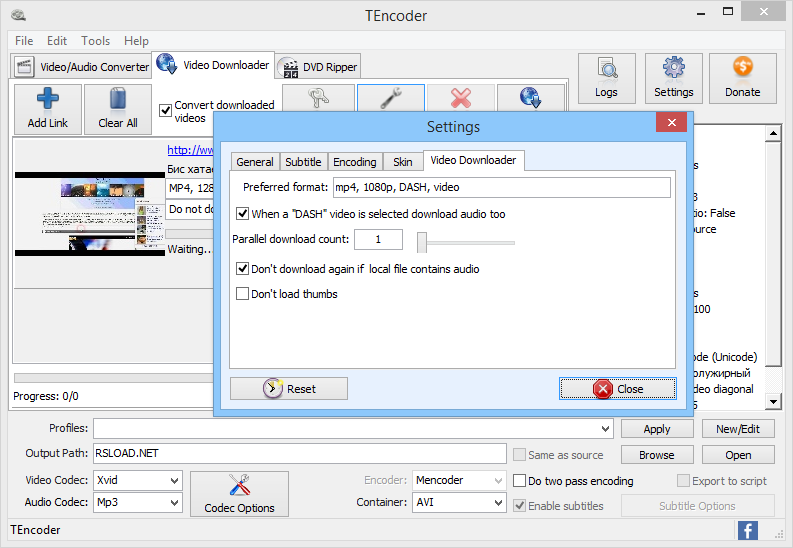Click the Donate coin button
Image resolution: width=793 pixels, height=548 pixels.
coord(742,78)
